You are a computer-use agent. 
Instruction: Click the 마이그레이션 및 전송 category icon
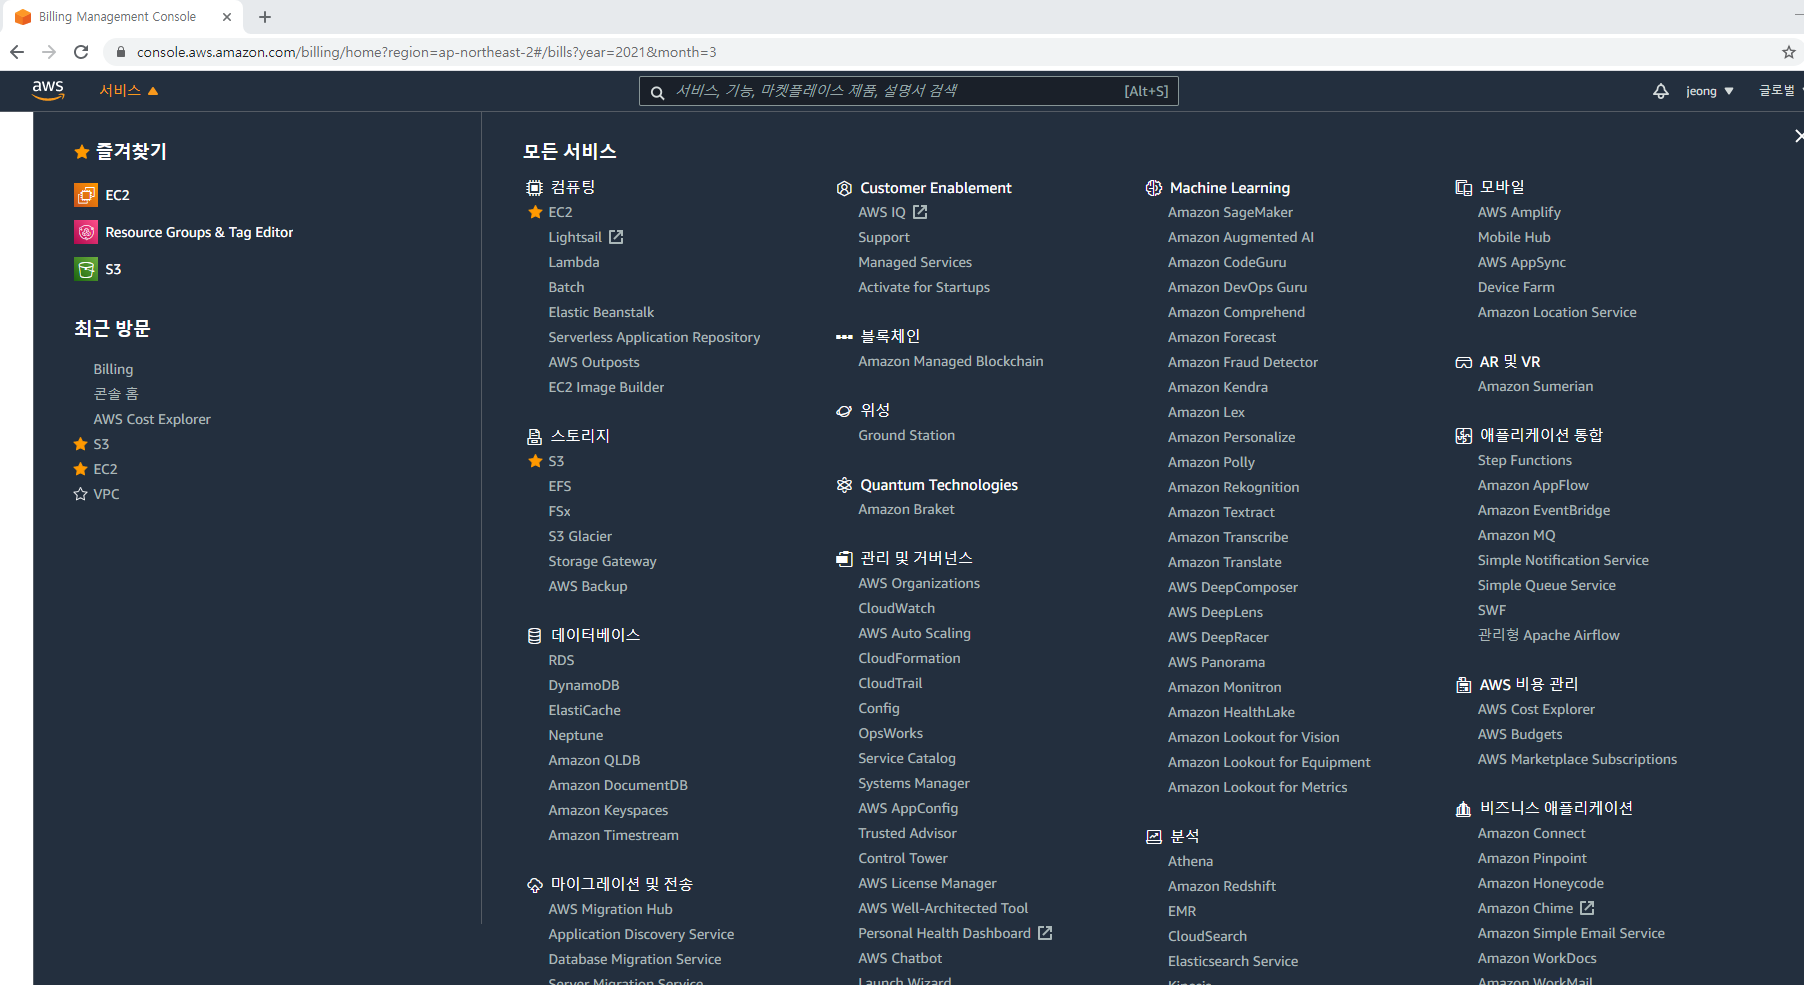pyautogui.click(x=535, y=885)
